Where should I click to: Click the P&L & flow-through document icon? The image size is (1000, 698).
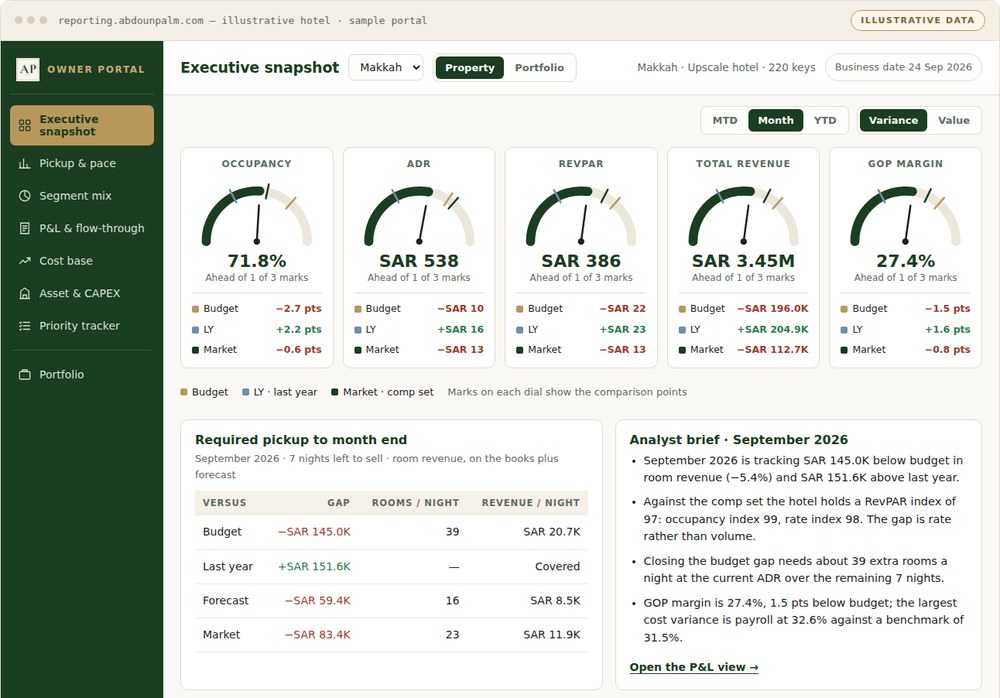(x=25, y=228)
